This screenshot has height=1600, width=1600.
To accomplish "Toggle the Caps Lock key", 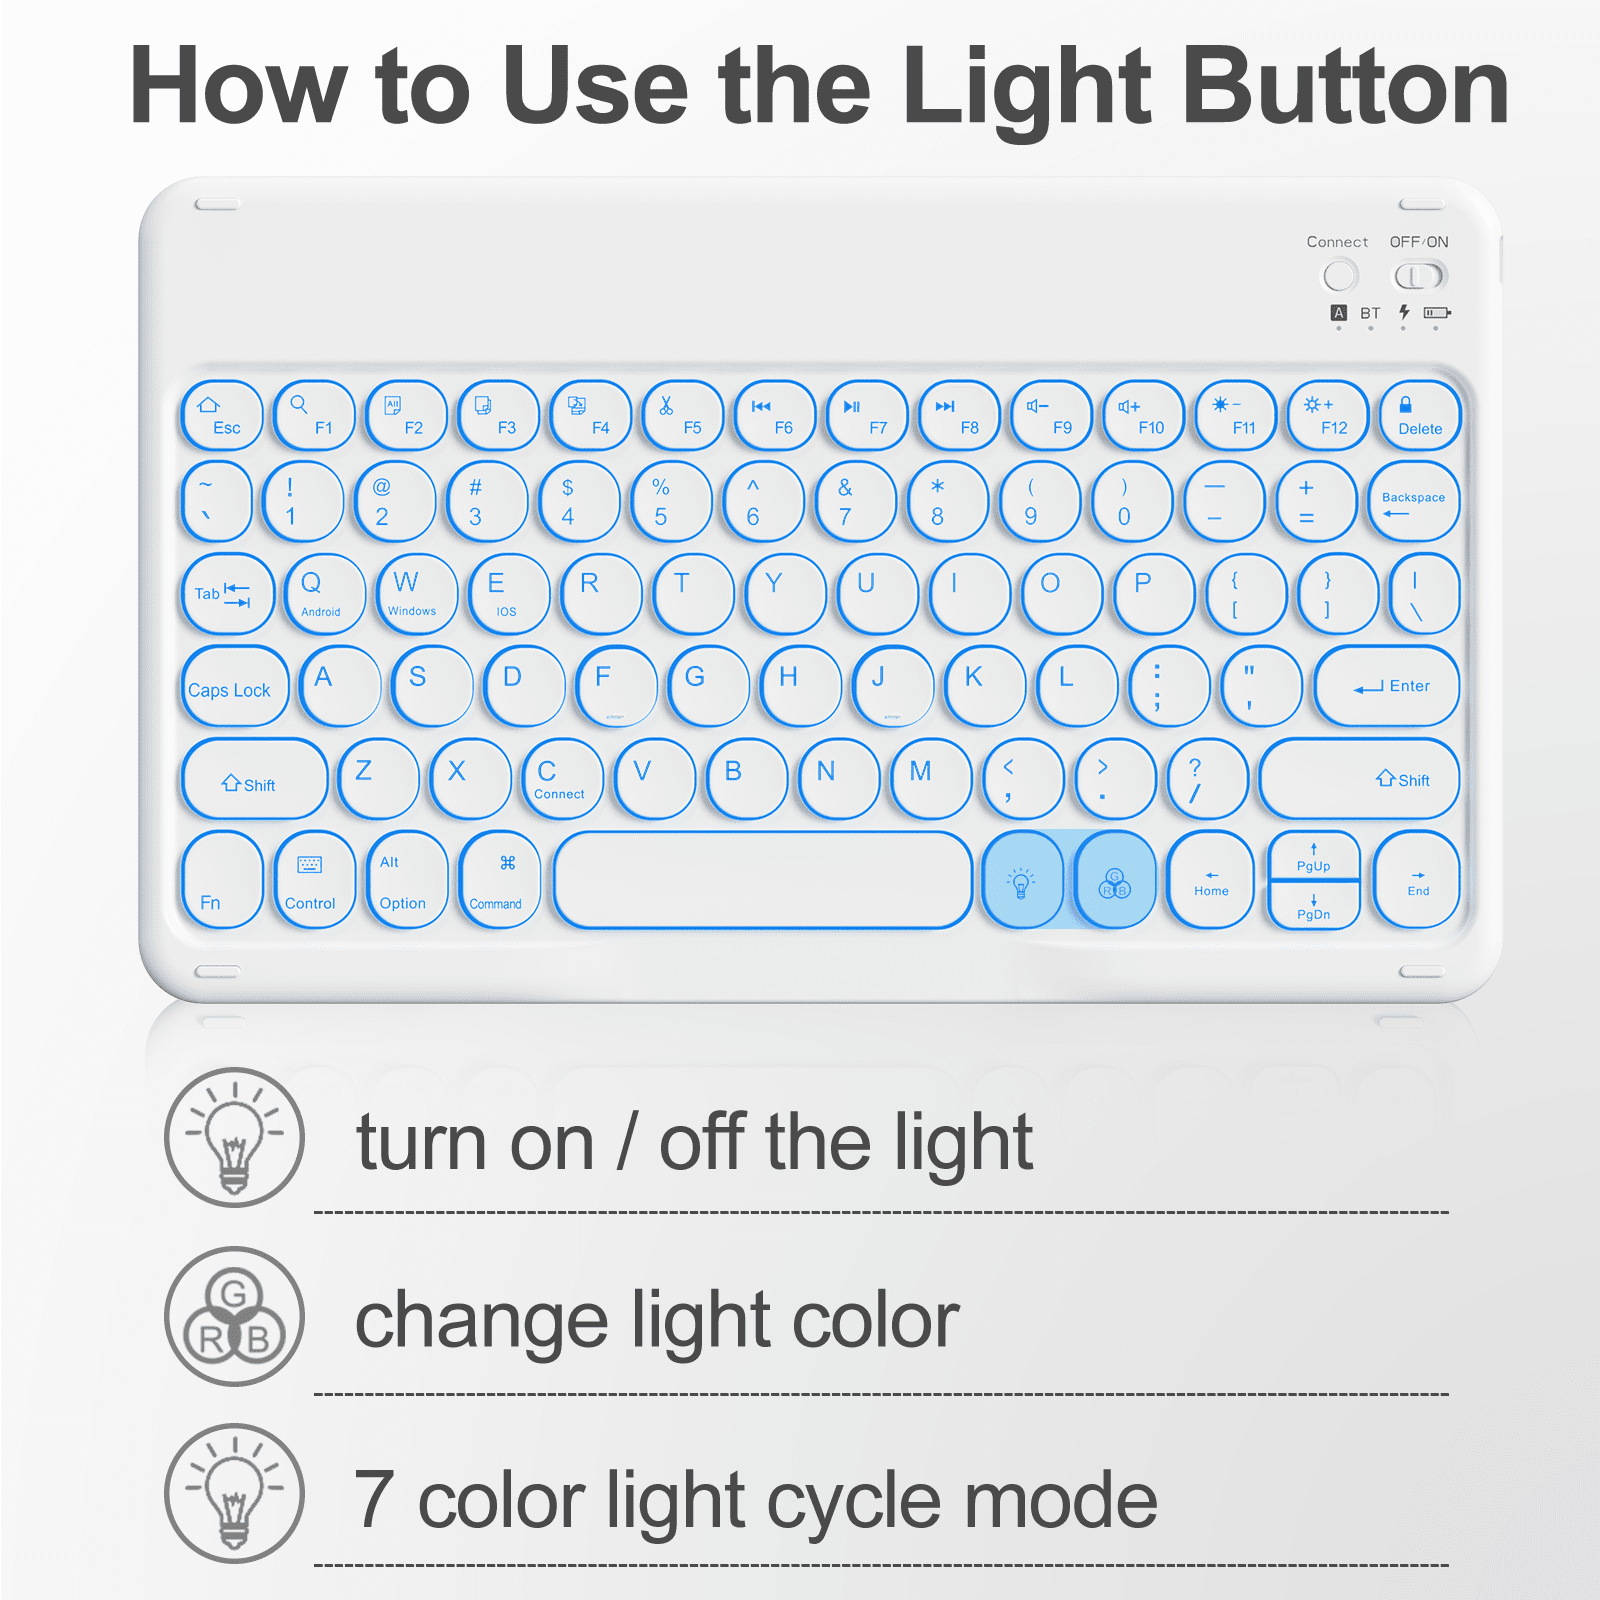I will tap(235, 686).
